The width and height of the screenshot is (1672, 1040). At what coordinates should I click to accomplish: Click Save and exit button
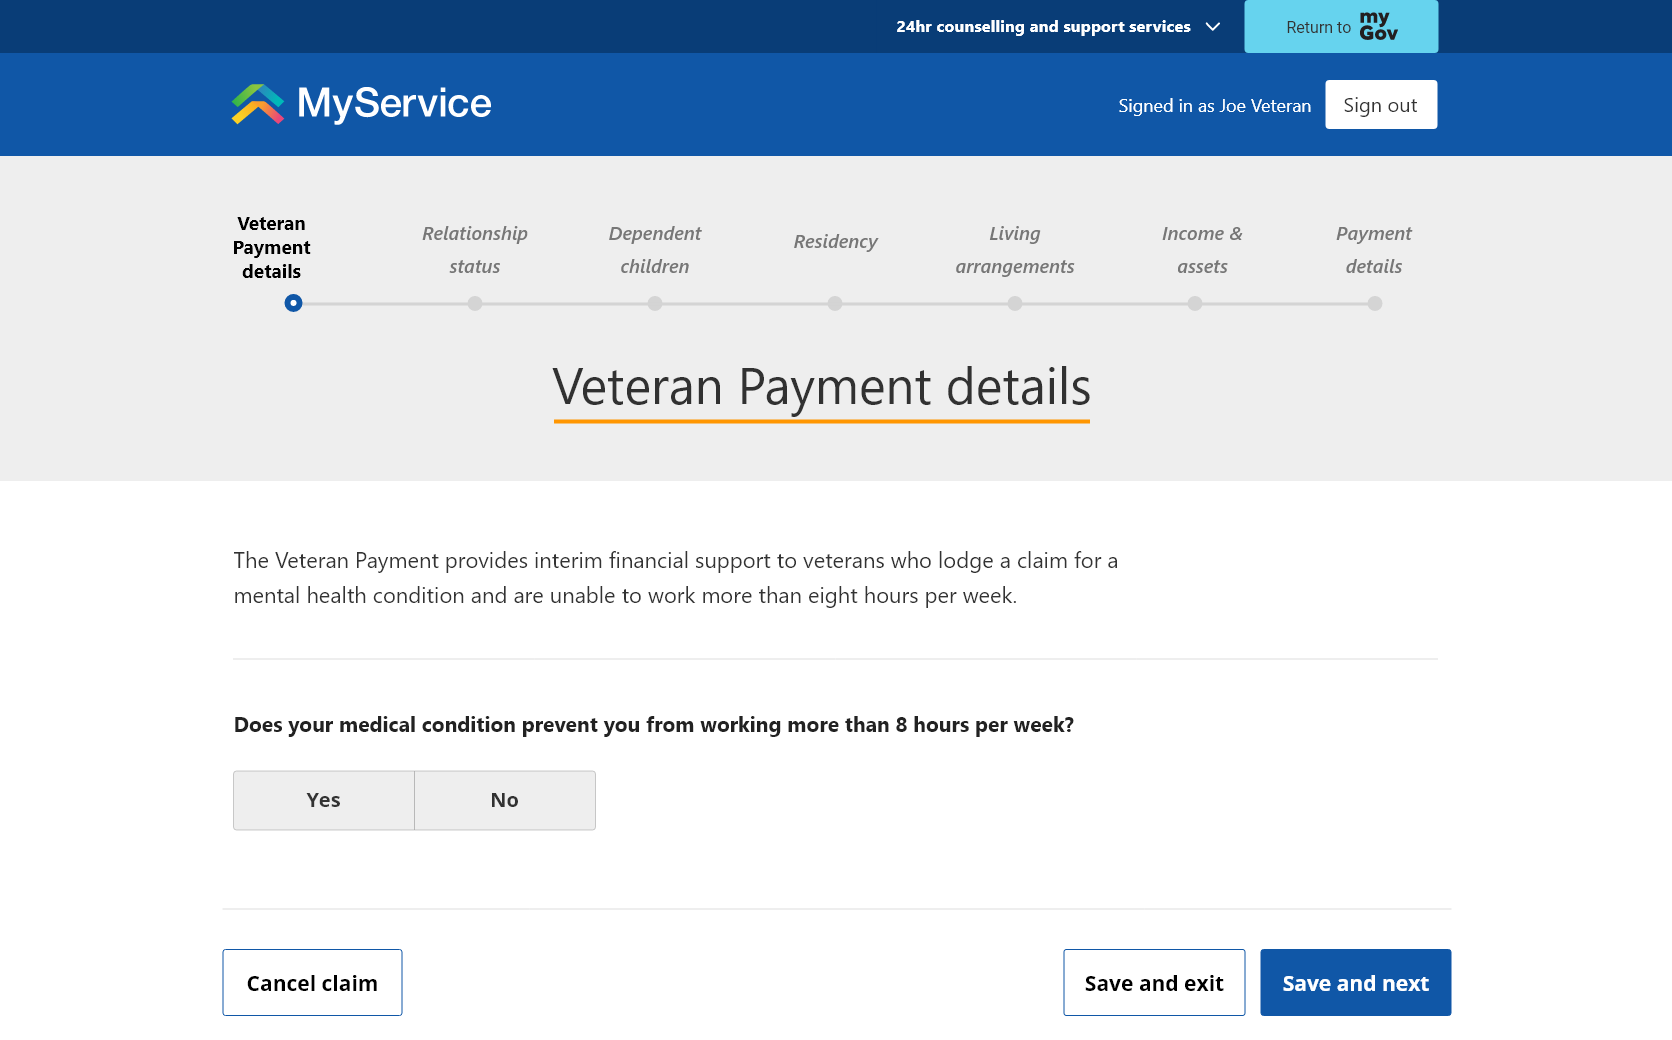pos(1154,983)
